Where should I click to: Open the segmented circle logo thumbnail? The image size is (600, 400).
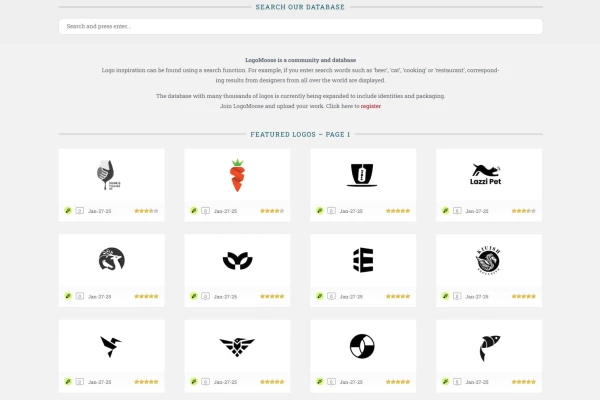click(362, 346)
